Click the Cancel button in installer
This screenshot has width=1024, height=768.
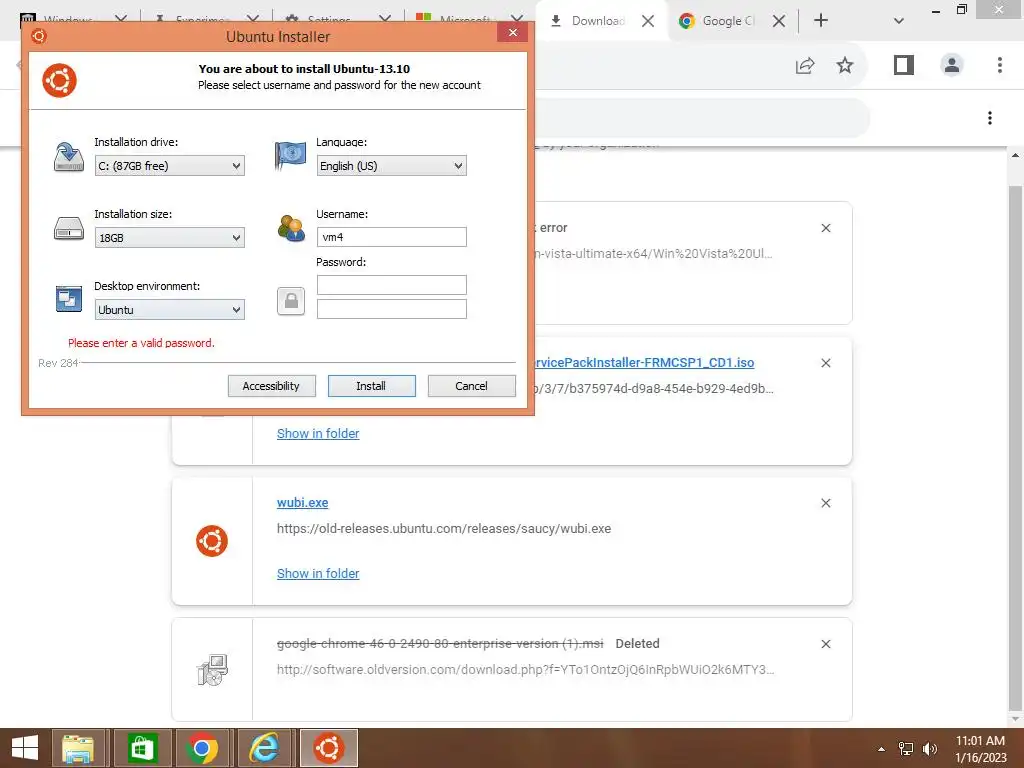472,386
